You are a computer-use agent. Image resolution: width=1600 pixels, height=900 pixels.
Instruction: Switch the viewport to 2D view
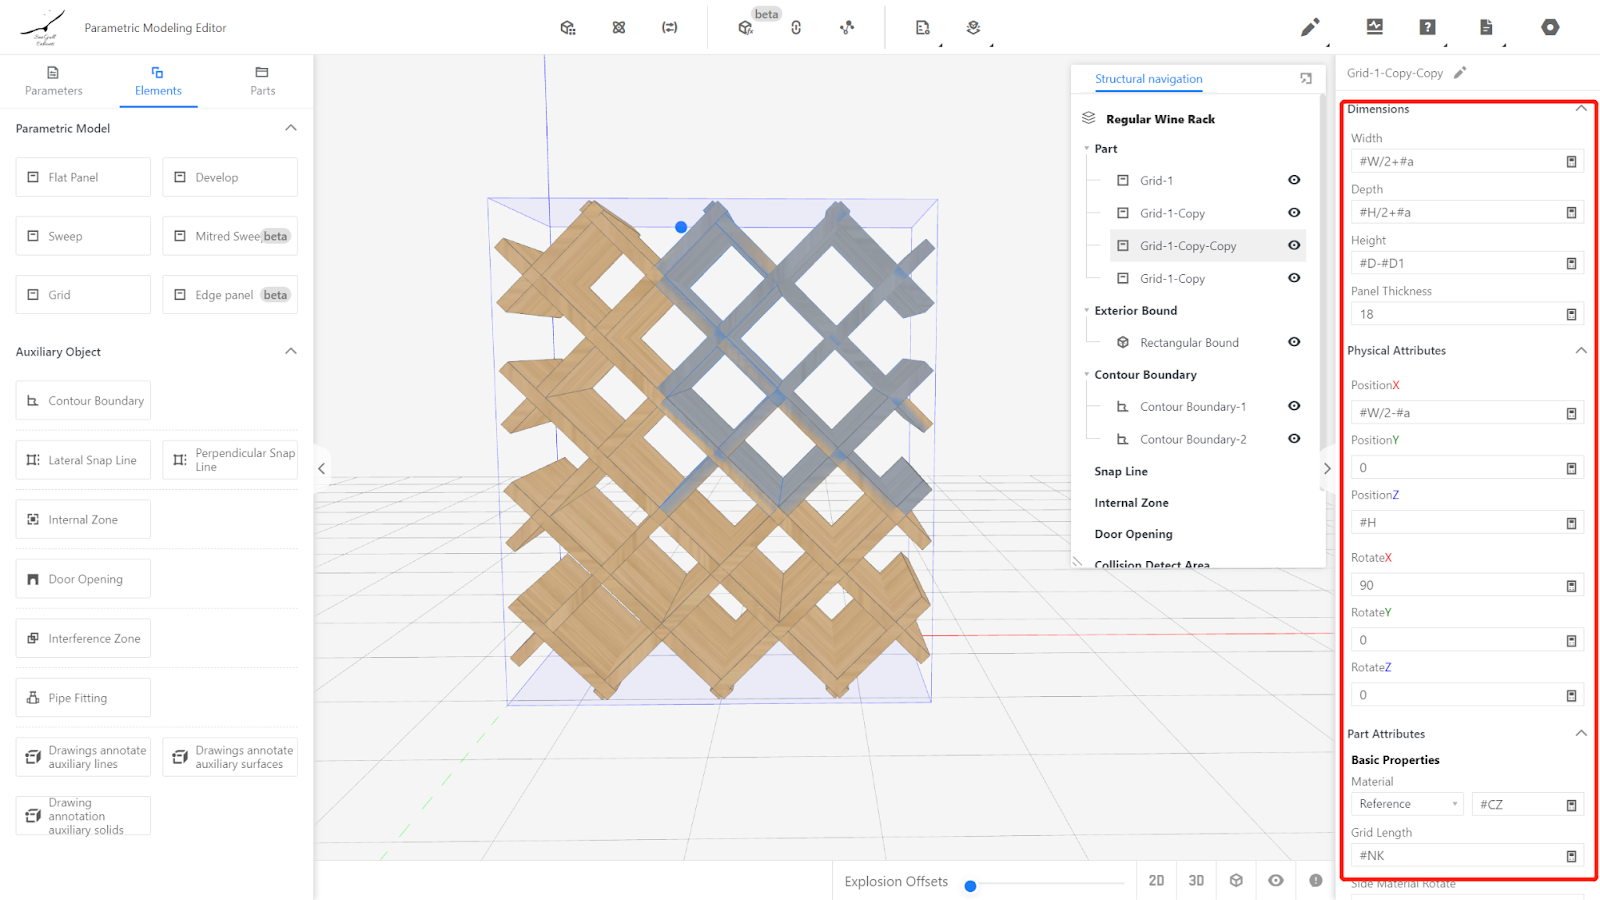(x=1156, y=881)
